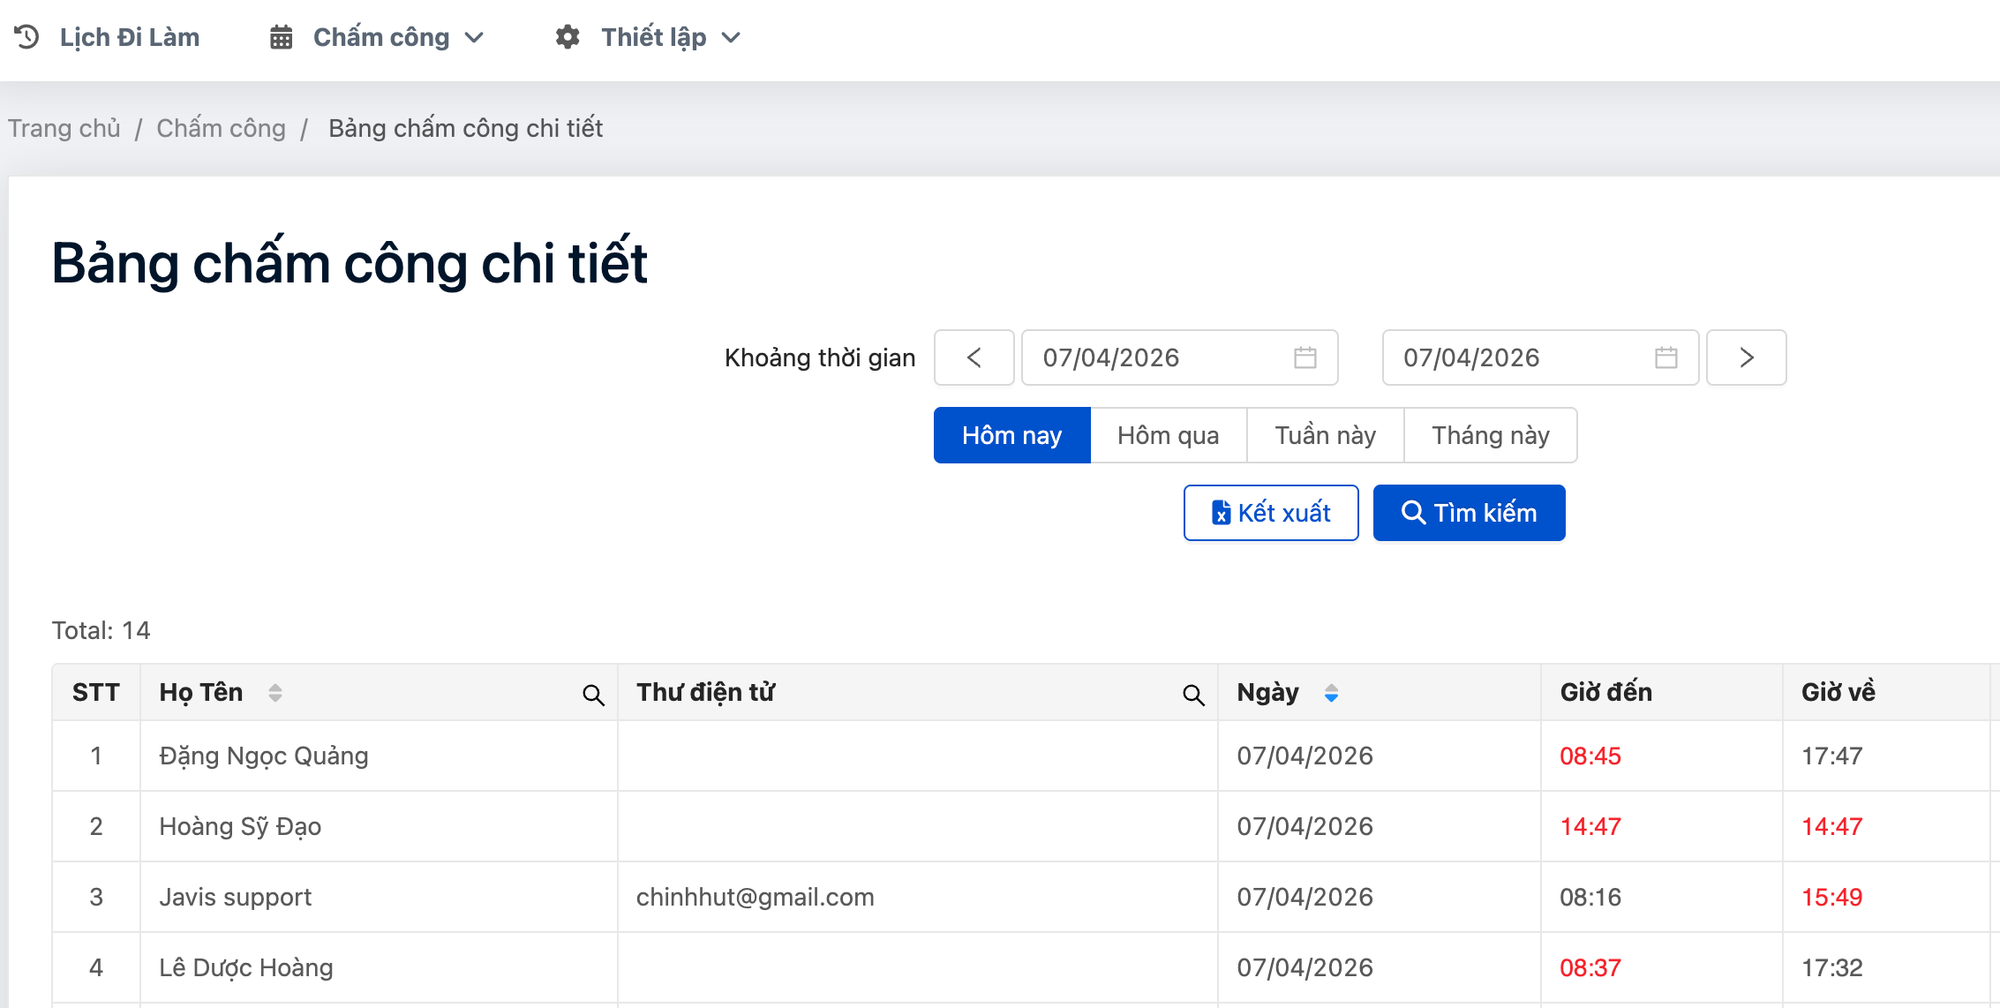Expand the Chấm công dropdown menu

(378, 38)
